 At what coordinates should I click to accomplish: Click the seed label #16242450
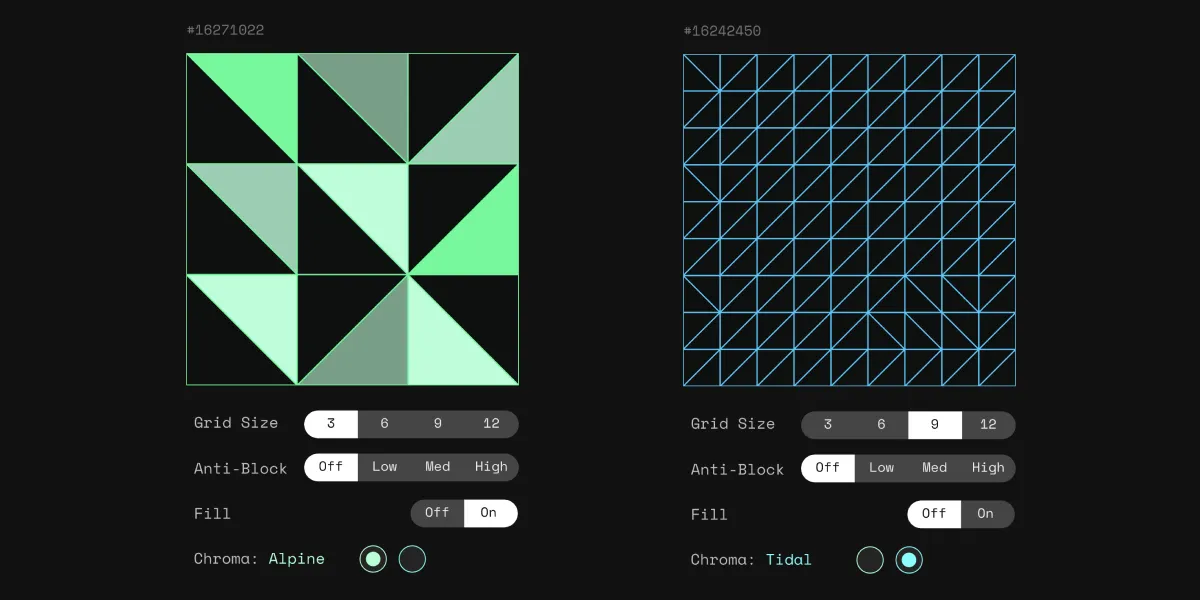722,31
